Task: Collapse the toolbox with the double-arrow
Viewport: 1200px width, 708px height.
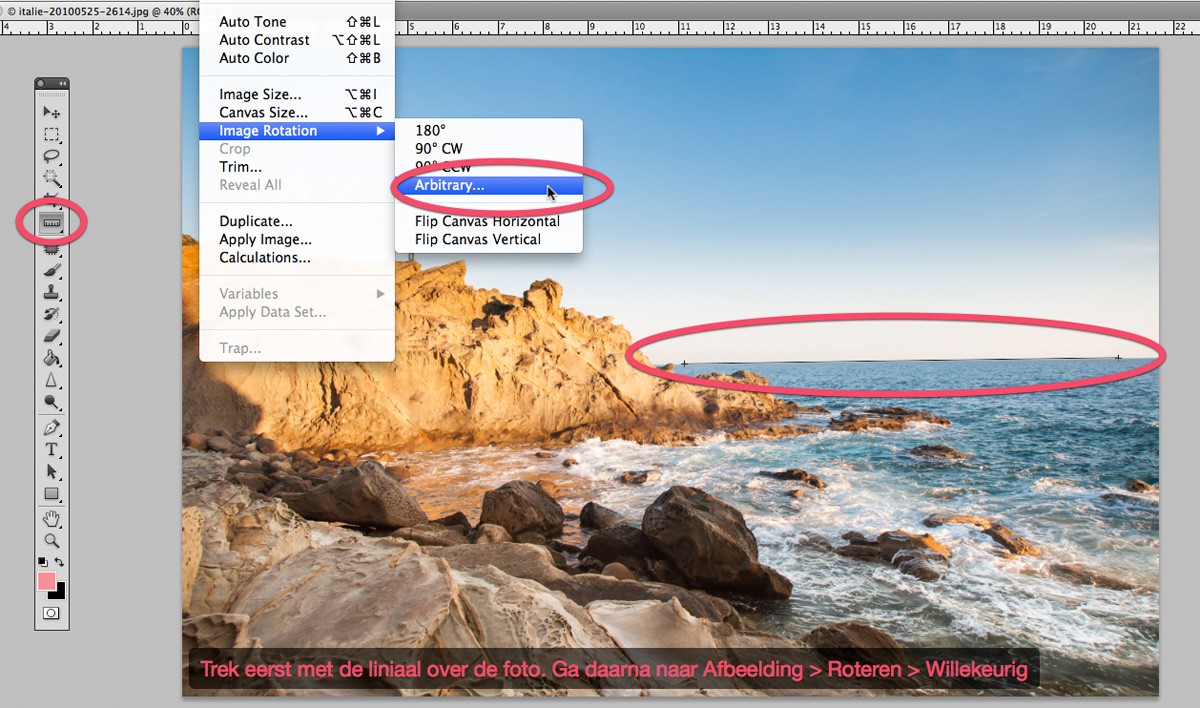Action: [x=63, y=84]
